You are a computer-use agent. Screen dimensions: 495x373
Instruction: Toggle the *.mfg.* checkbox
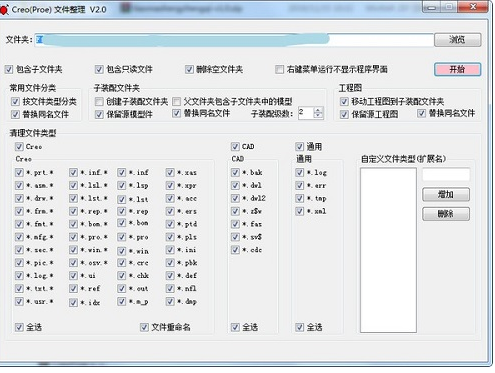[x=19, y=237]
